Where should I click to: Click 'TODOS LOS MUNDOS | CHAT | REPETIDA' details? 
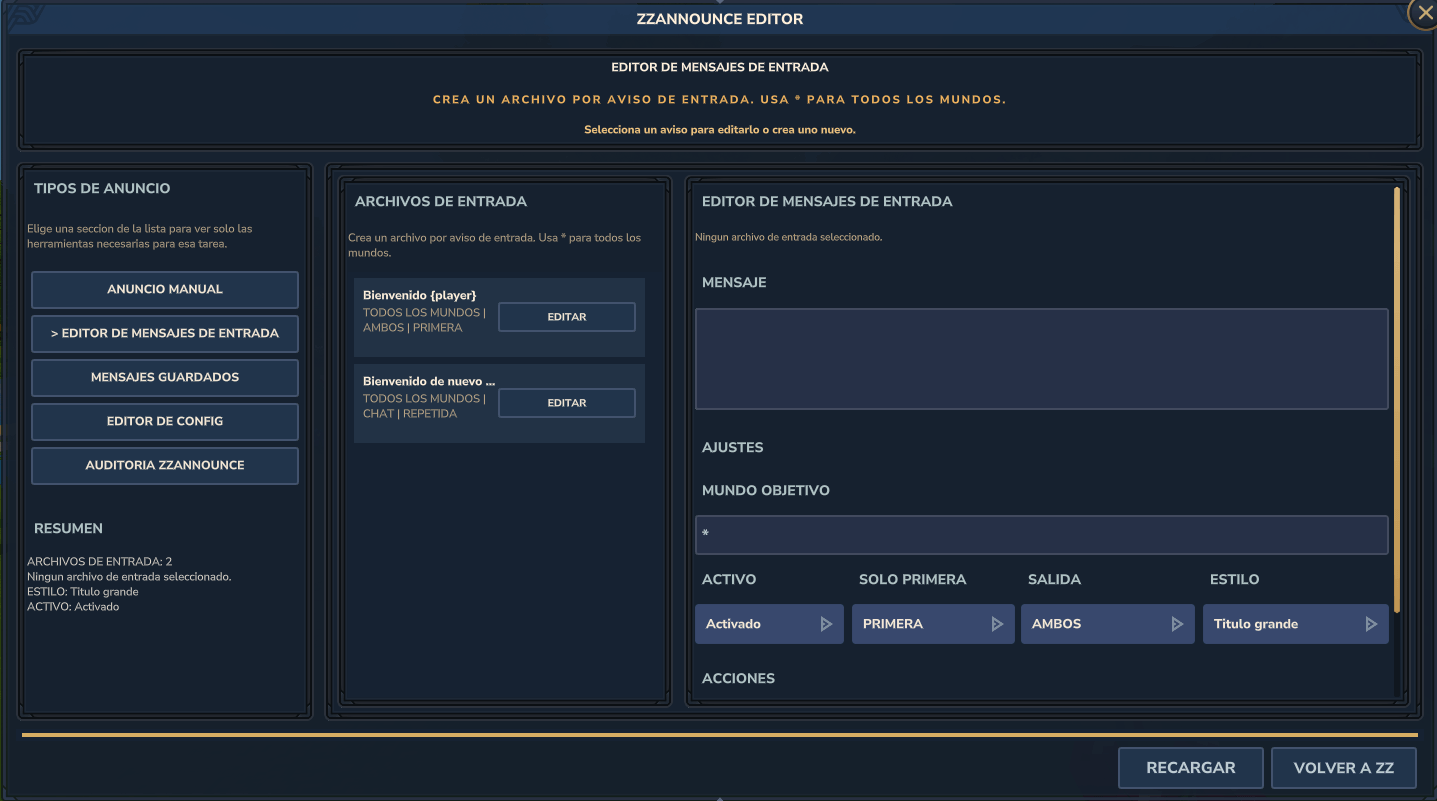pos(424,406)
